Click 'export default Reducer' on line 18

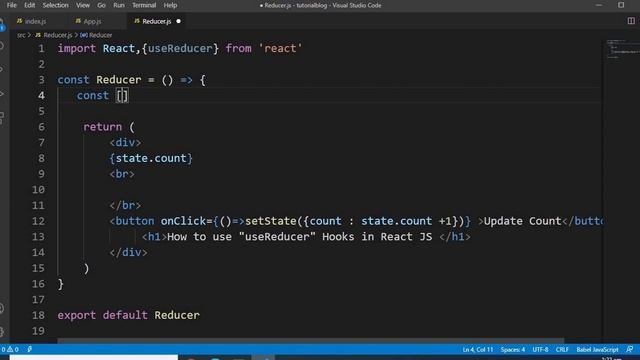tap(129, 315)
